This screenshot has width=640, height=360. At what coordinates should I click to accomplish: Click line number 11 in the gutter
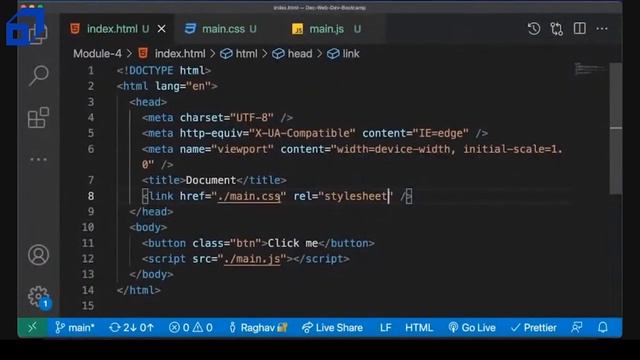tap(88, 243)
